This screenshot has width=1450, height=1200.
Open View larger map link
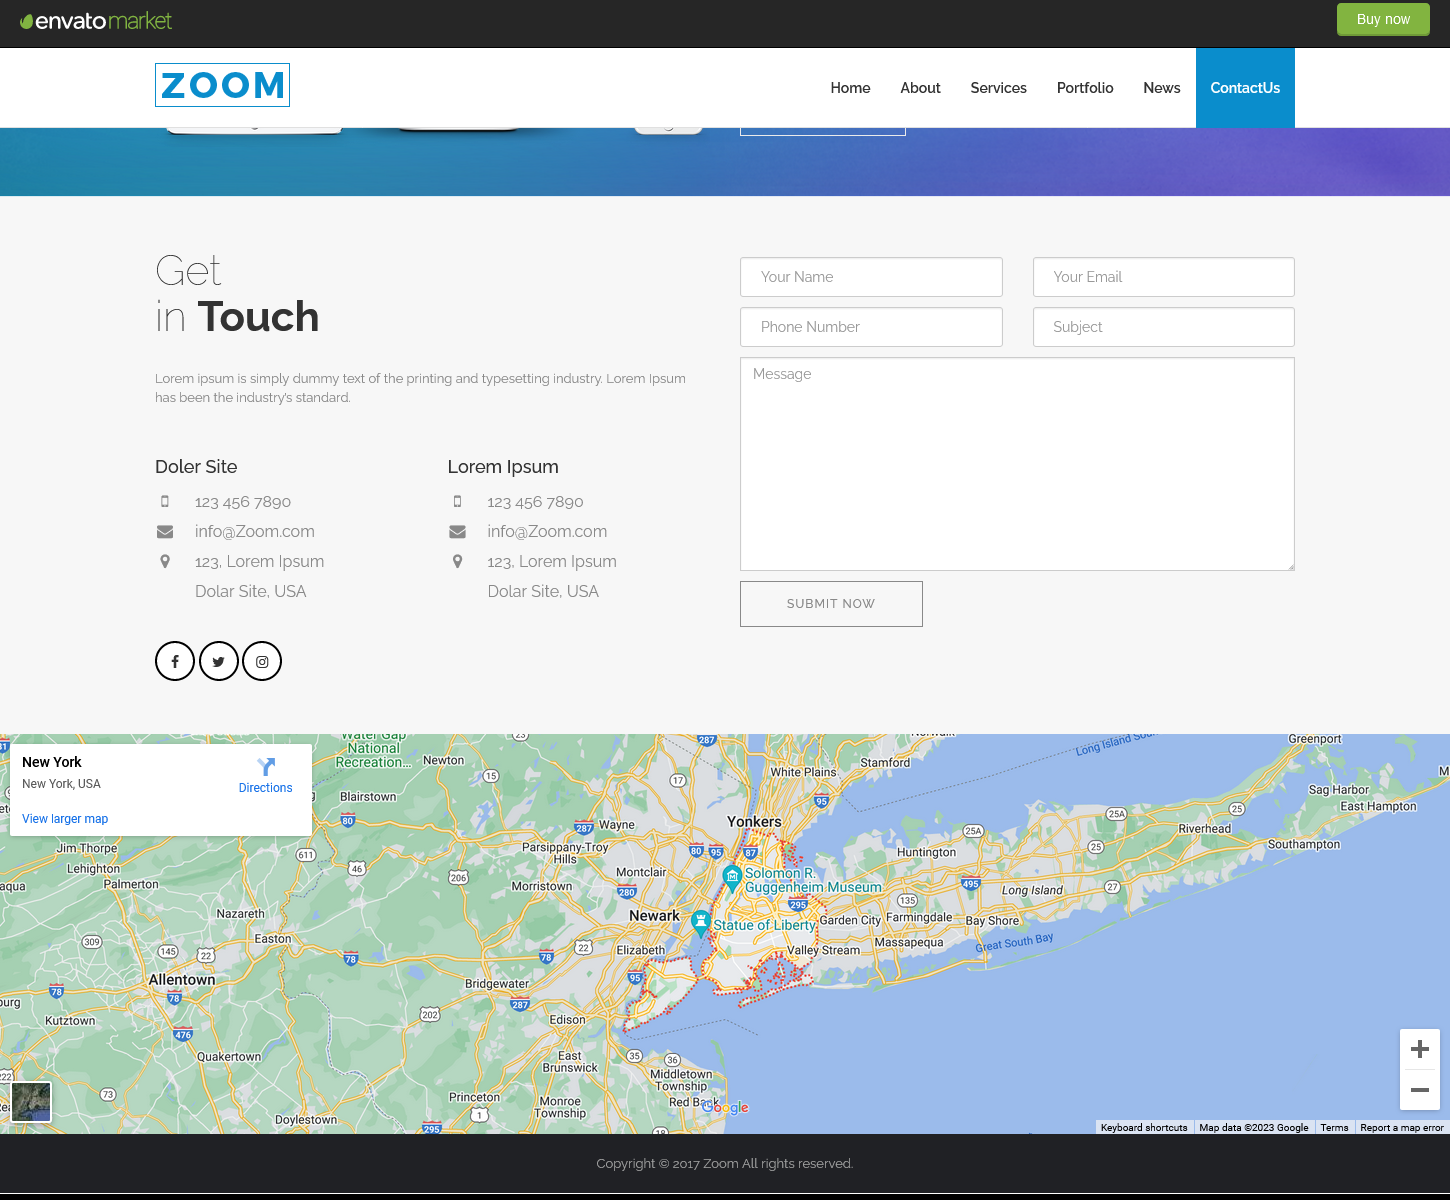(x=65, y=819)
